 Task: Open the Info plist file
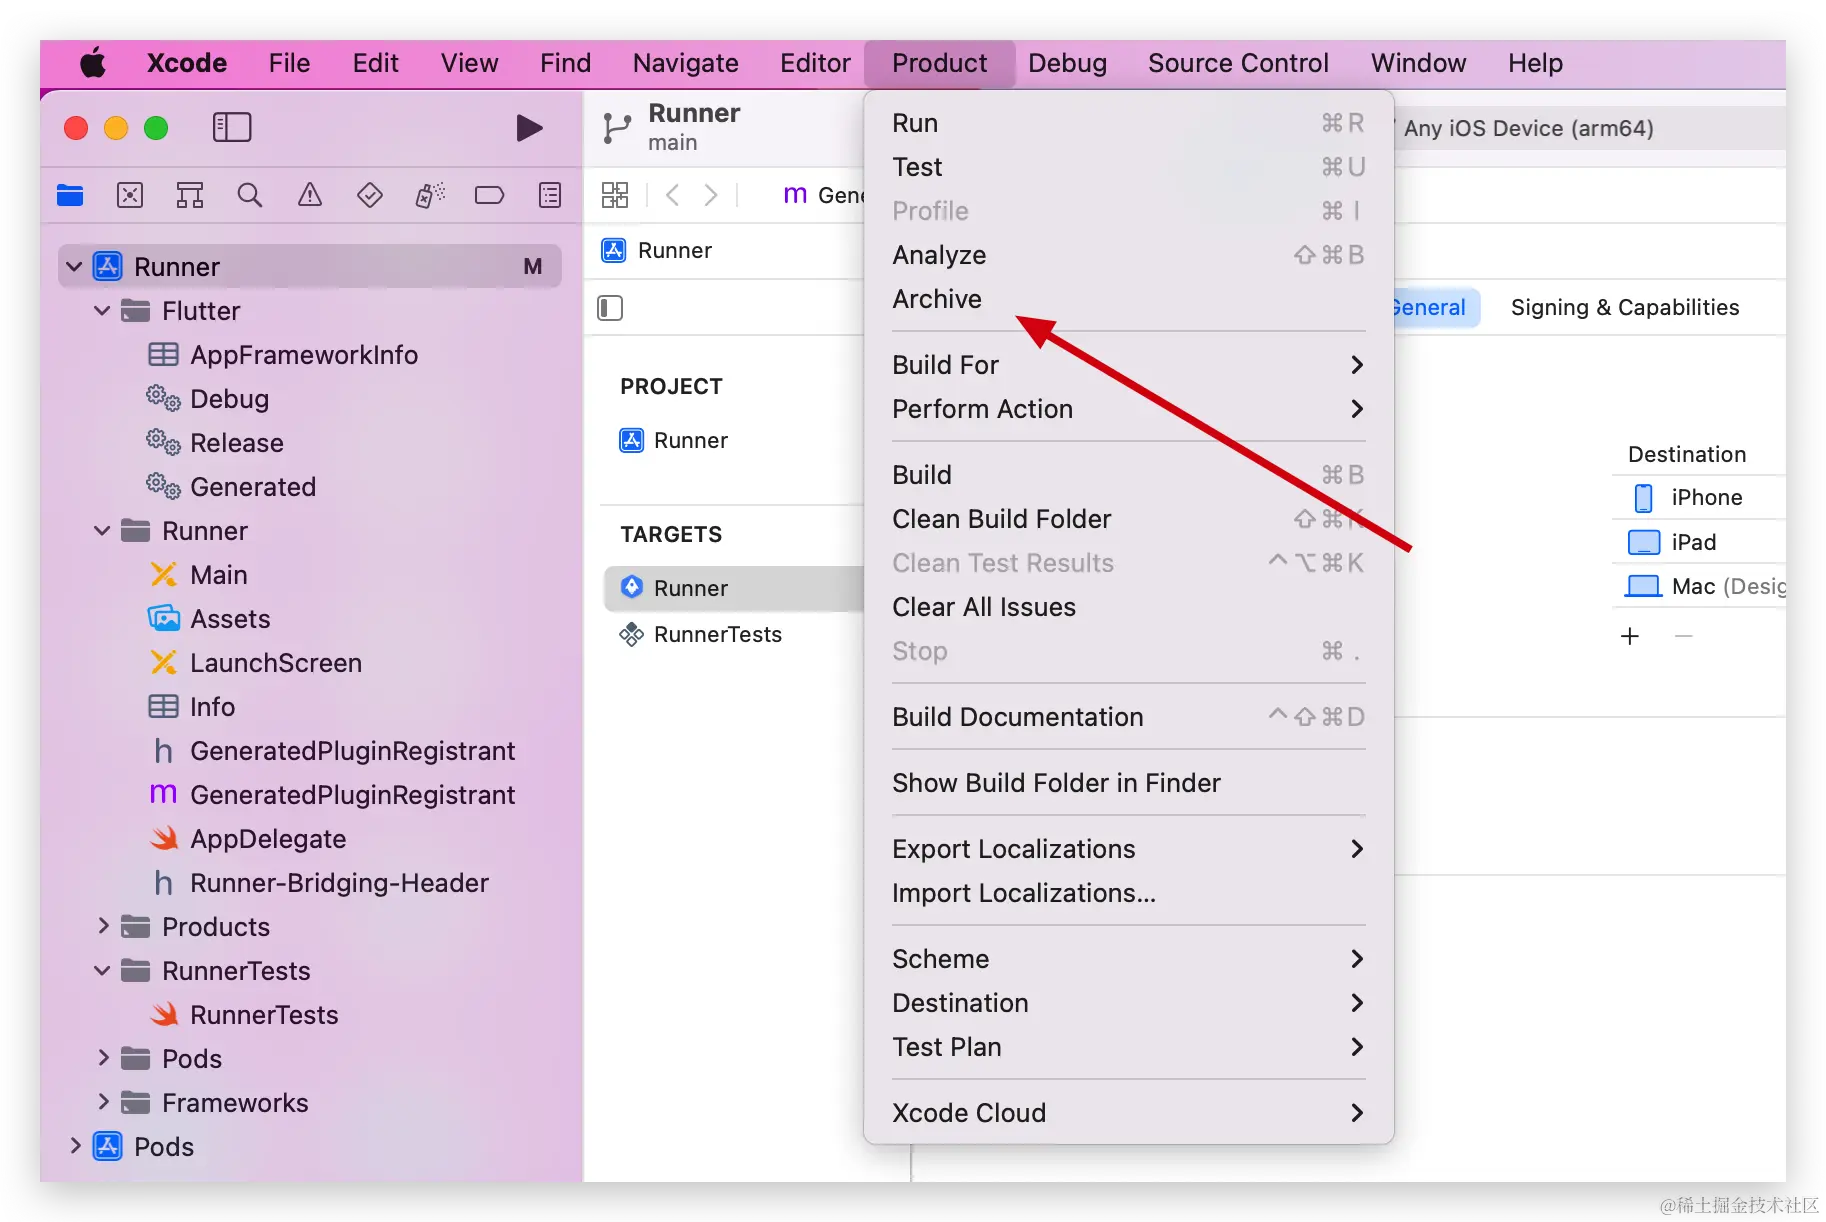coord(212,707)
